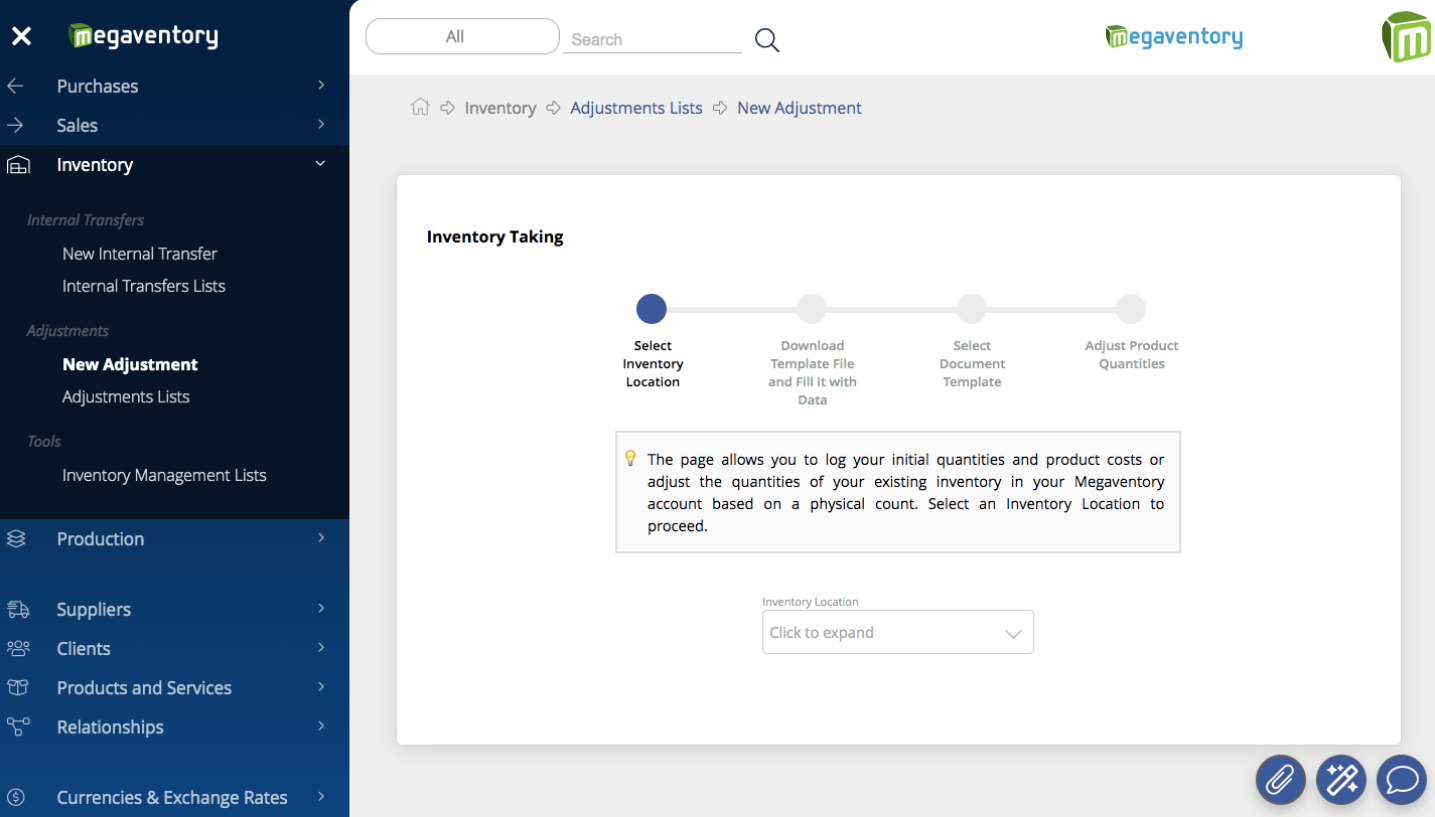Expand the Production menu chevron

pos(321,538)
